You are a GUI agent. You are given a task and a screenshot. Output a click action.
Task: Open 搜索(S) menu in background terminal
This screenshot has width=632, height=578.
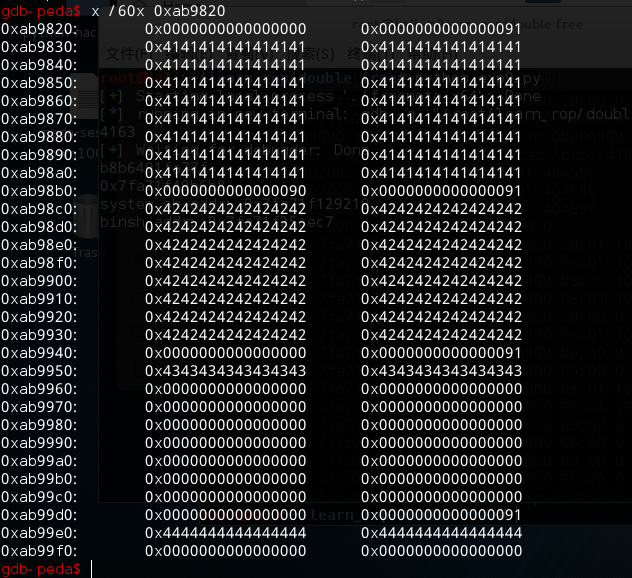click(x=308, y=54)
